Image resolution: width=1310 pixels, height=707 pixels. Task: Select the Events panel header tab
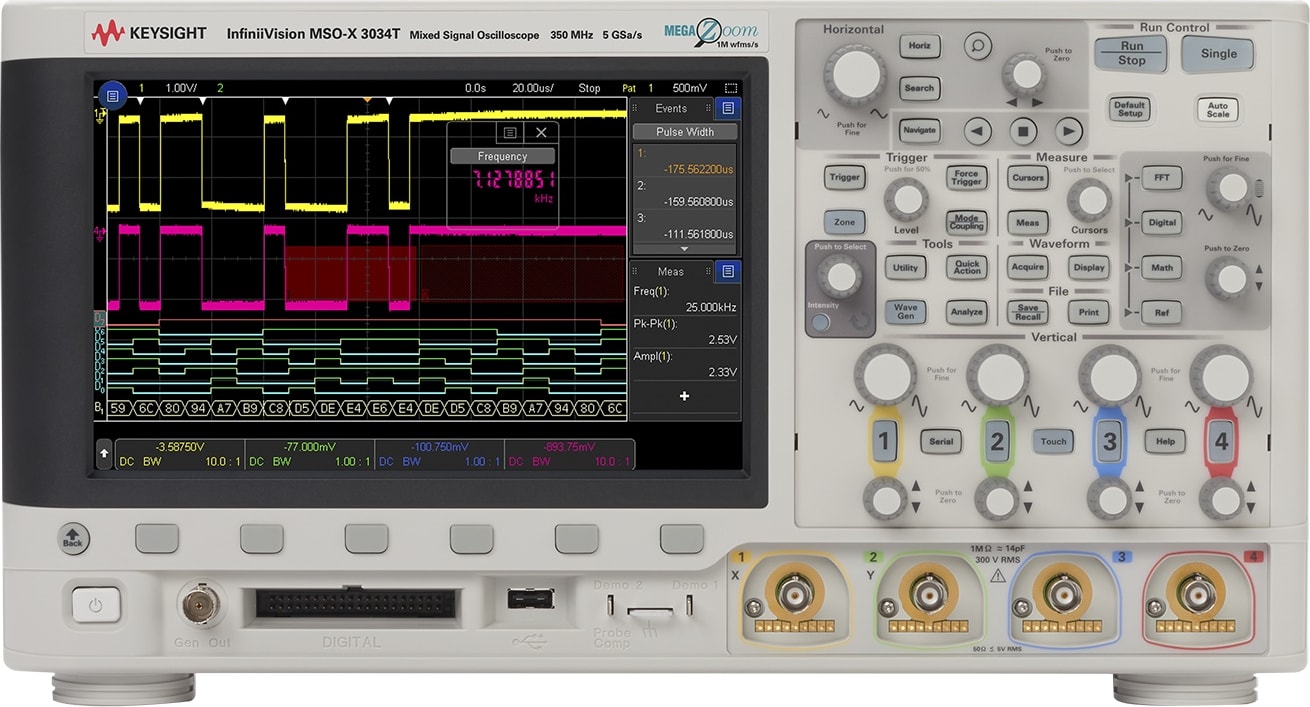click(672, 108)
